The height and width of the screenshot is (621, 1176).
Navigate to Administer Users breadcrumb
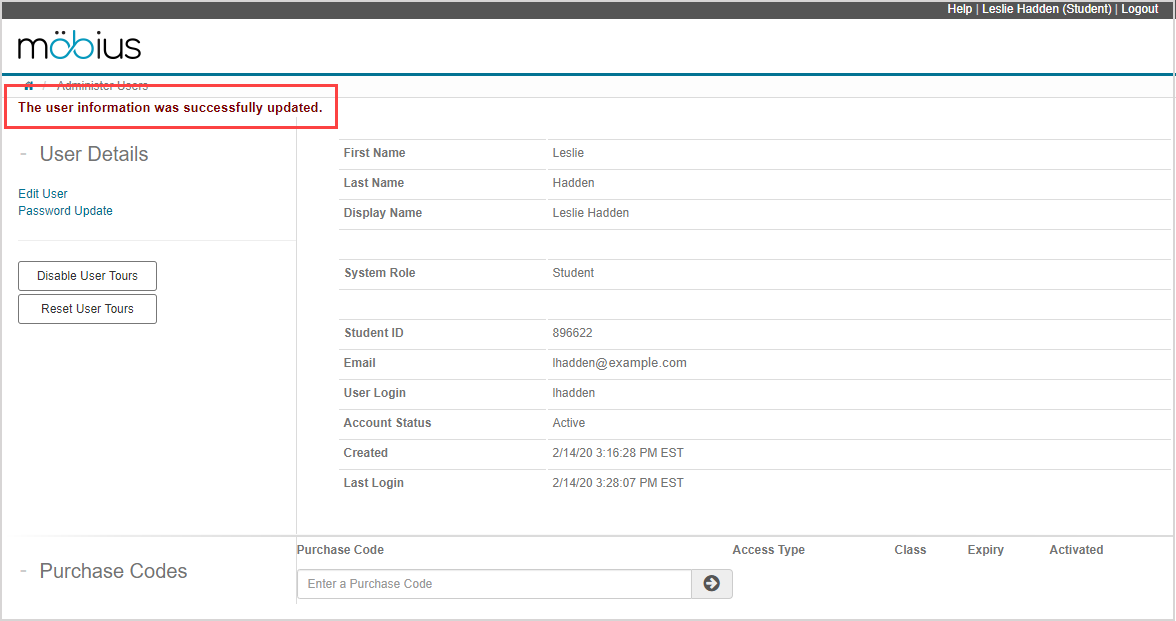[x=102, y=86]
